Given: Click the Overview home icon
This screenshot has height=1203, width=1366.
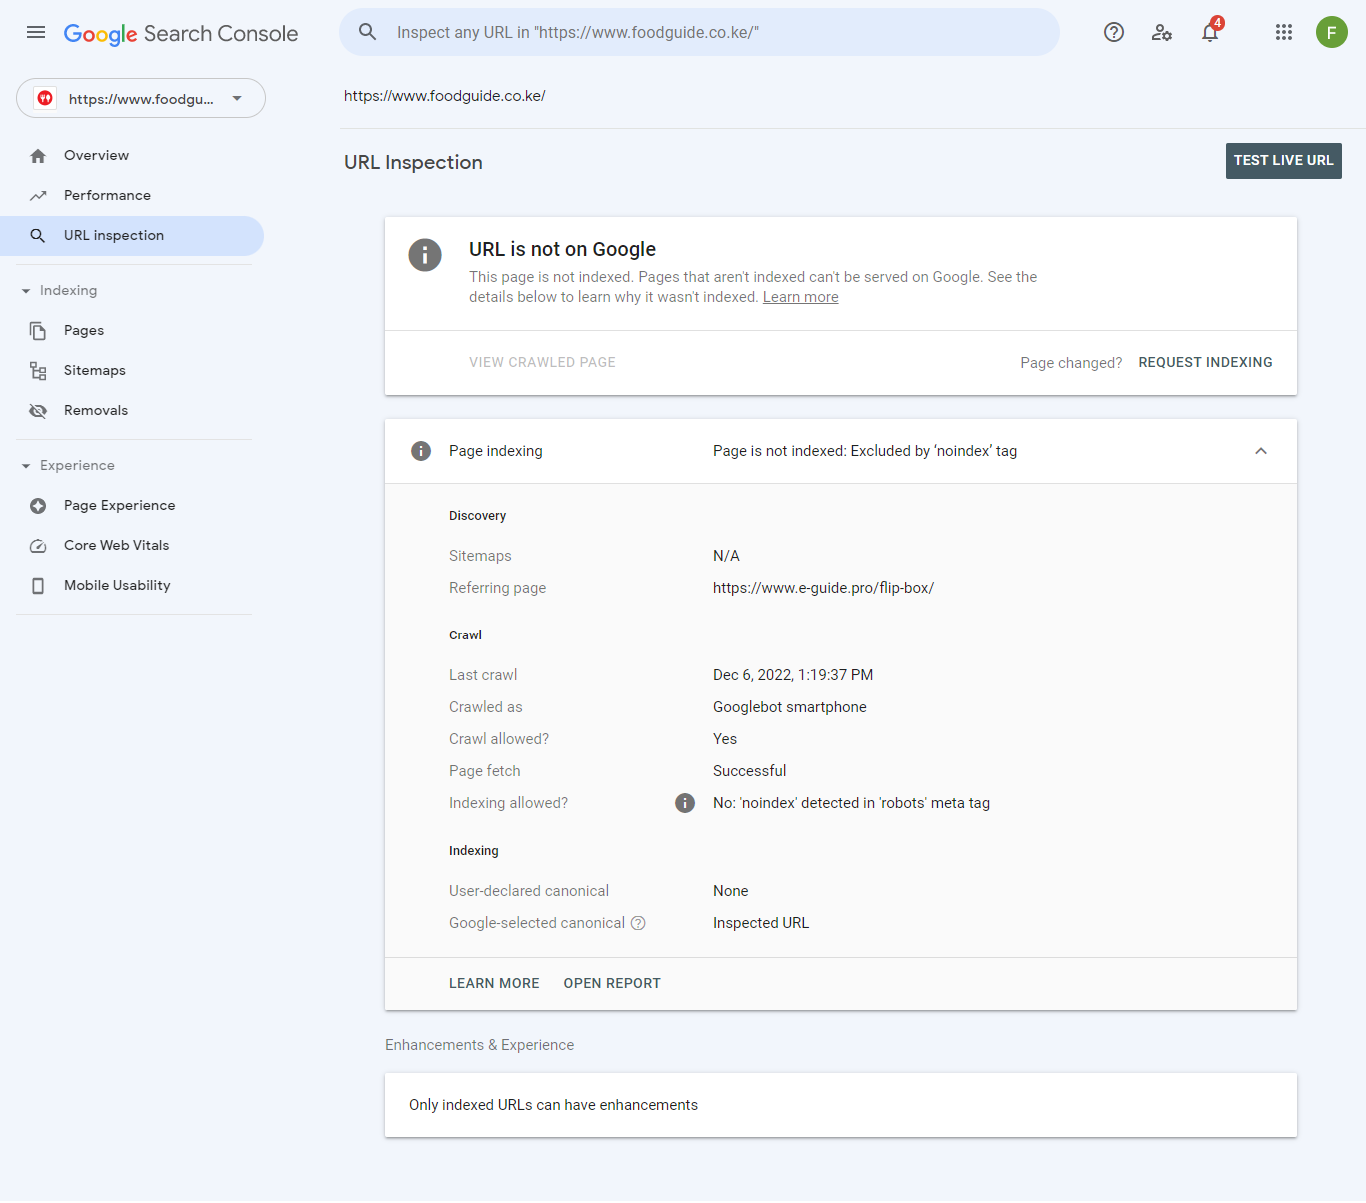Looking at the screenshot, I should click(x=38, y=156).
